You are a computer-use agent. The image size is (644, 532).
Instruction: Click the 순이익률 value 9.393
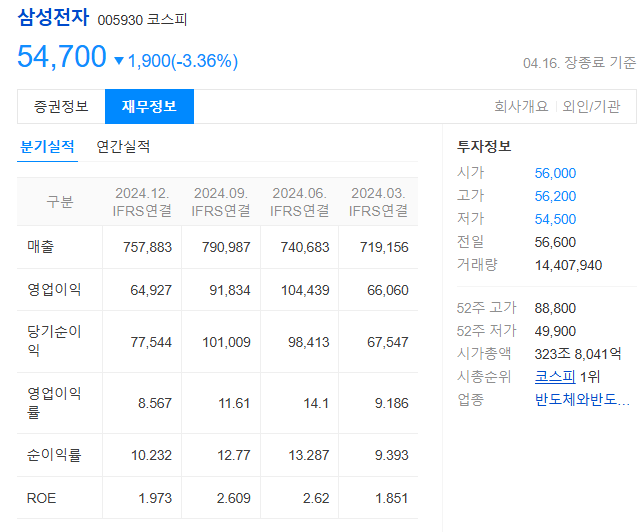coord(391,455)
